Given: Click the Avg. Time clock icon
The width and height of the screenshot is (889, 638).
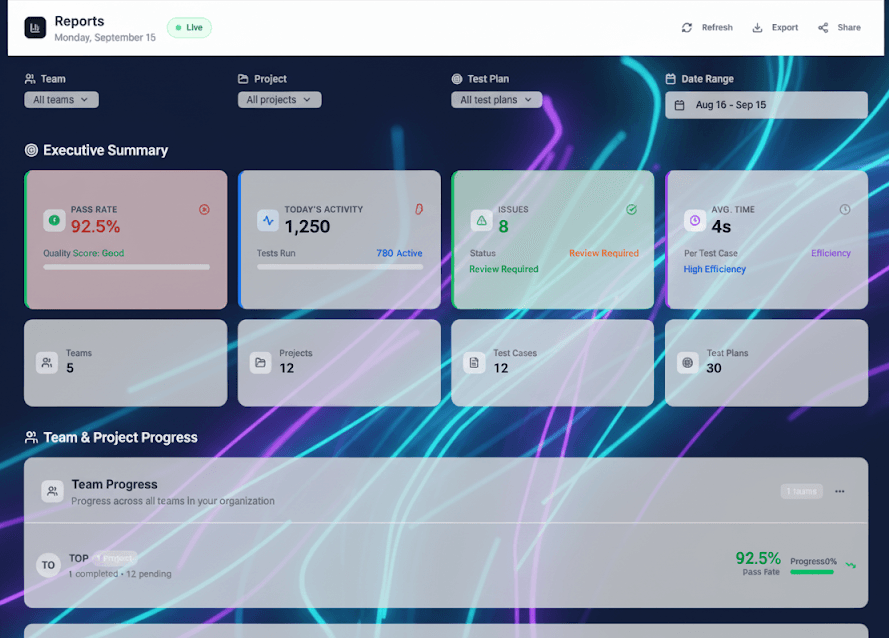Looking at the screenshot, I should 694,219.
